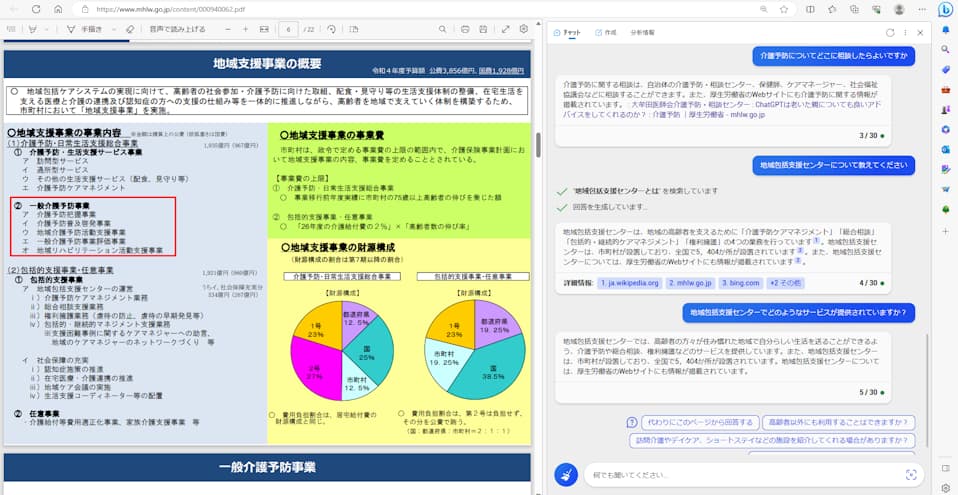958x495 pixels.
Task: Click the browser back arrow
Action: tap(14, 9)
